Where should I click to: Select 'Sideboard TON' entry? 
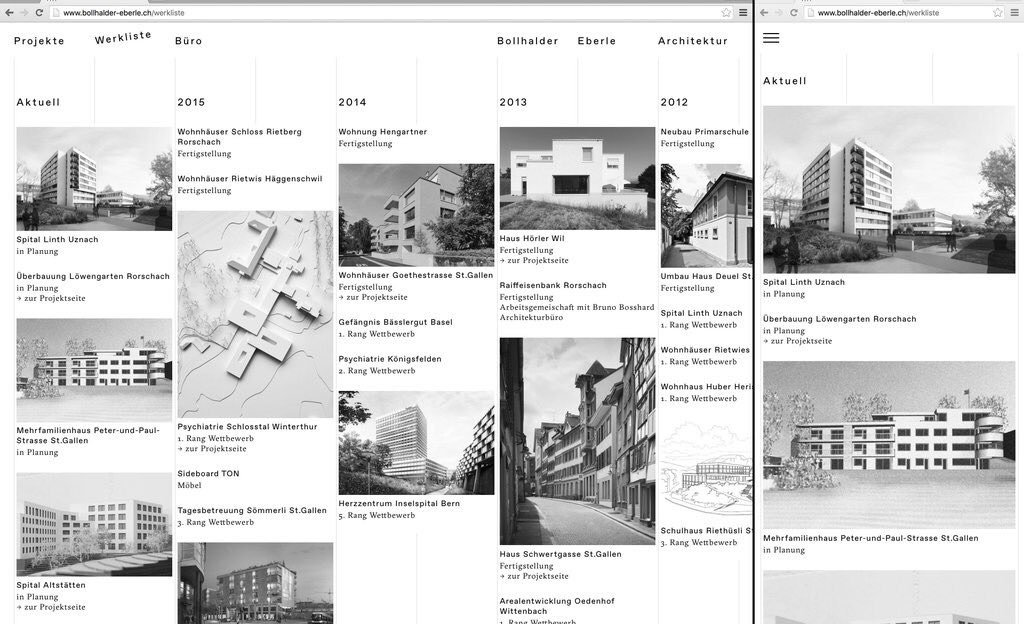tap(208, 474)
